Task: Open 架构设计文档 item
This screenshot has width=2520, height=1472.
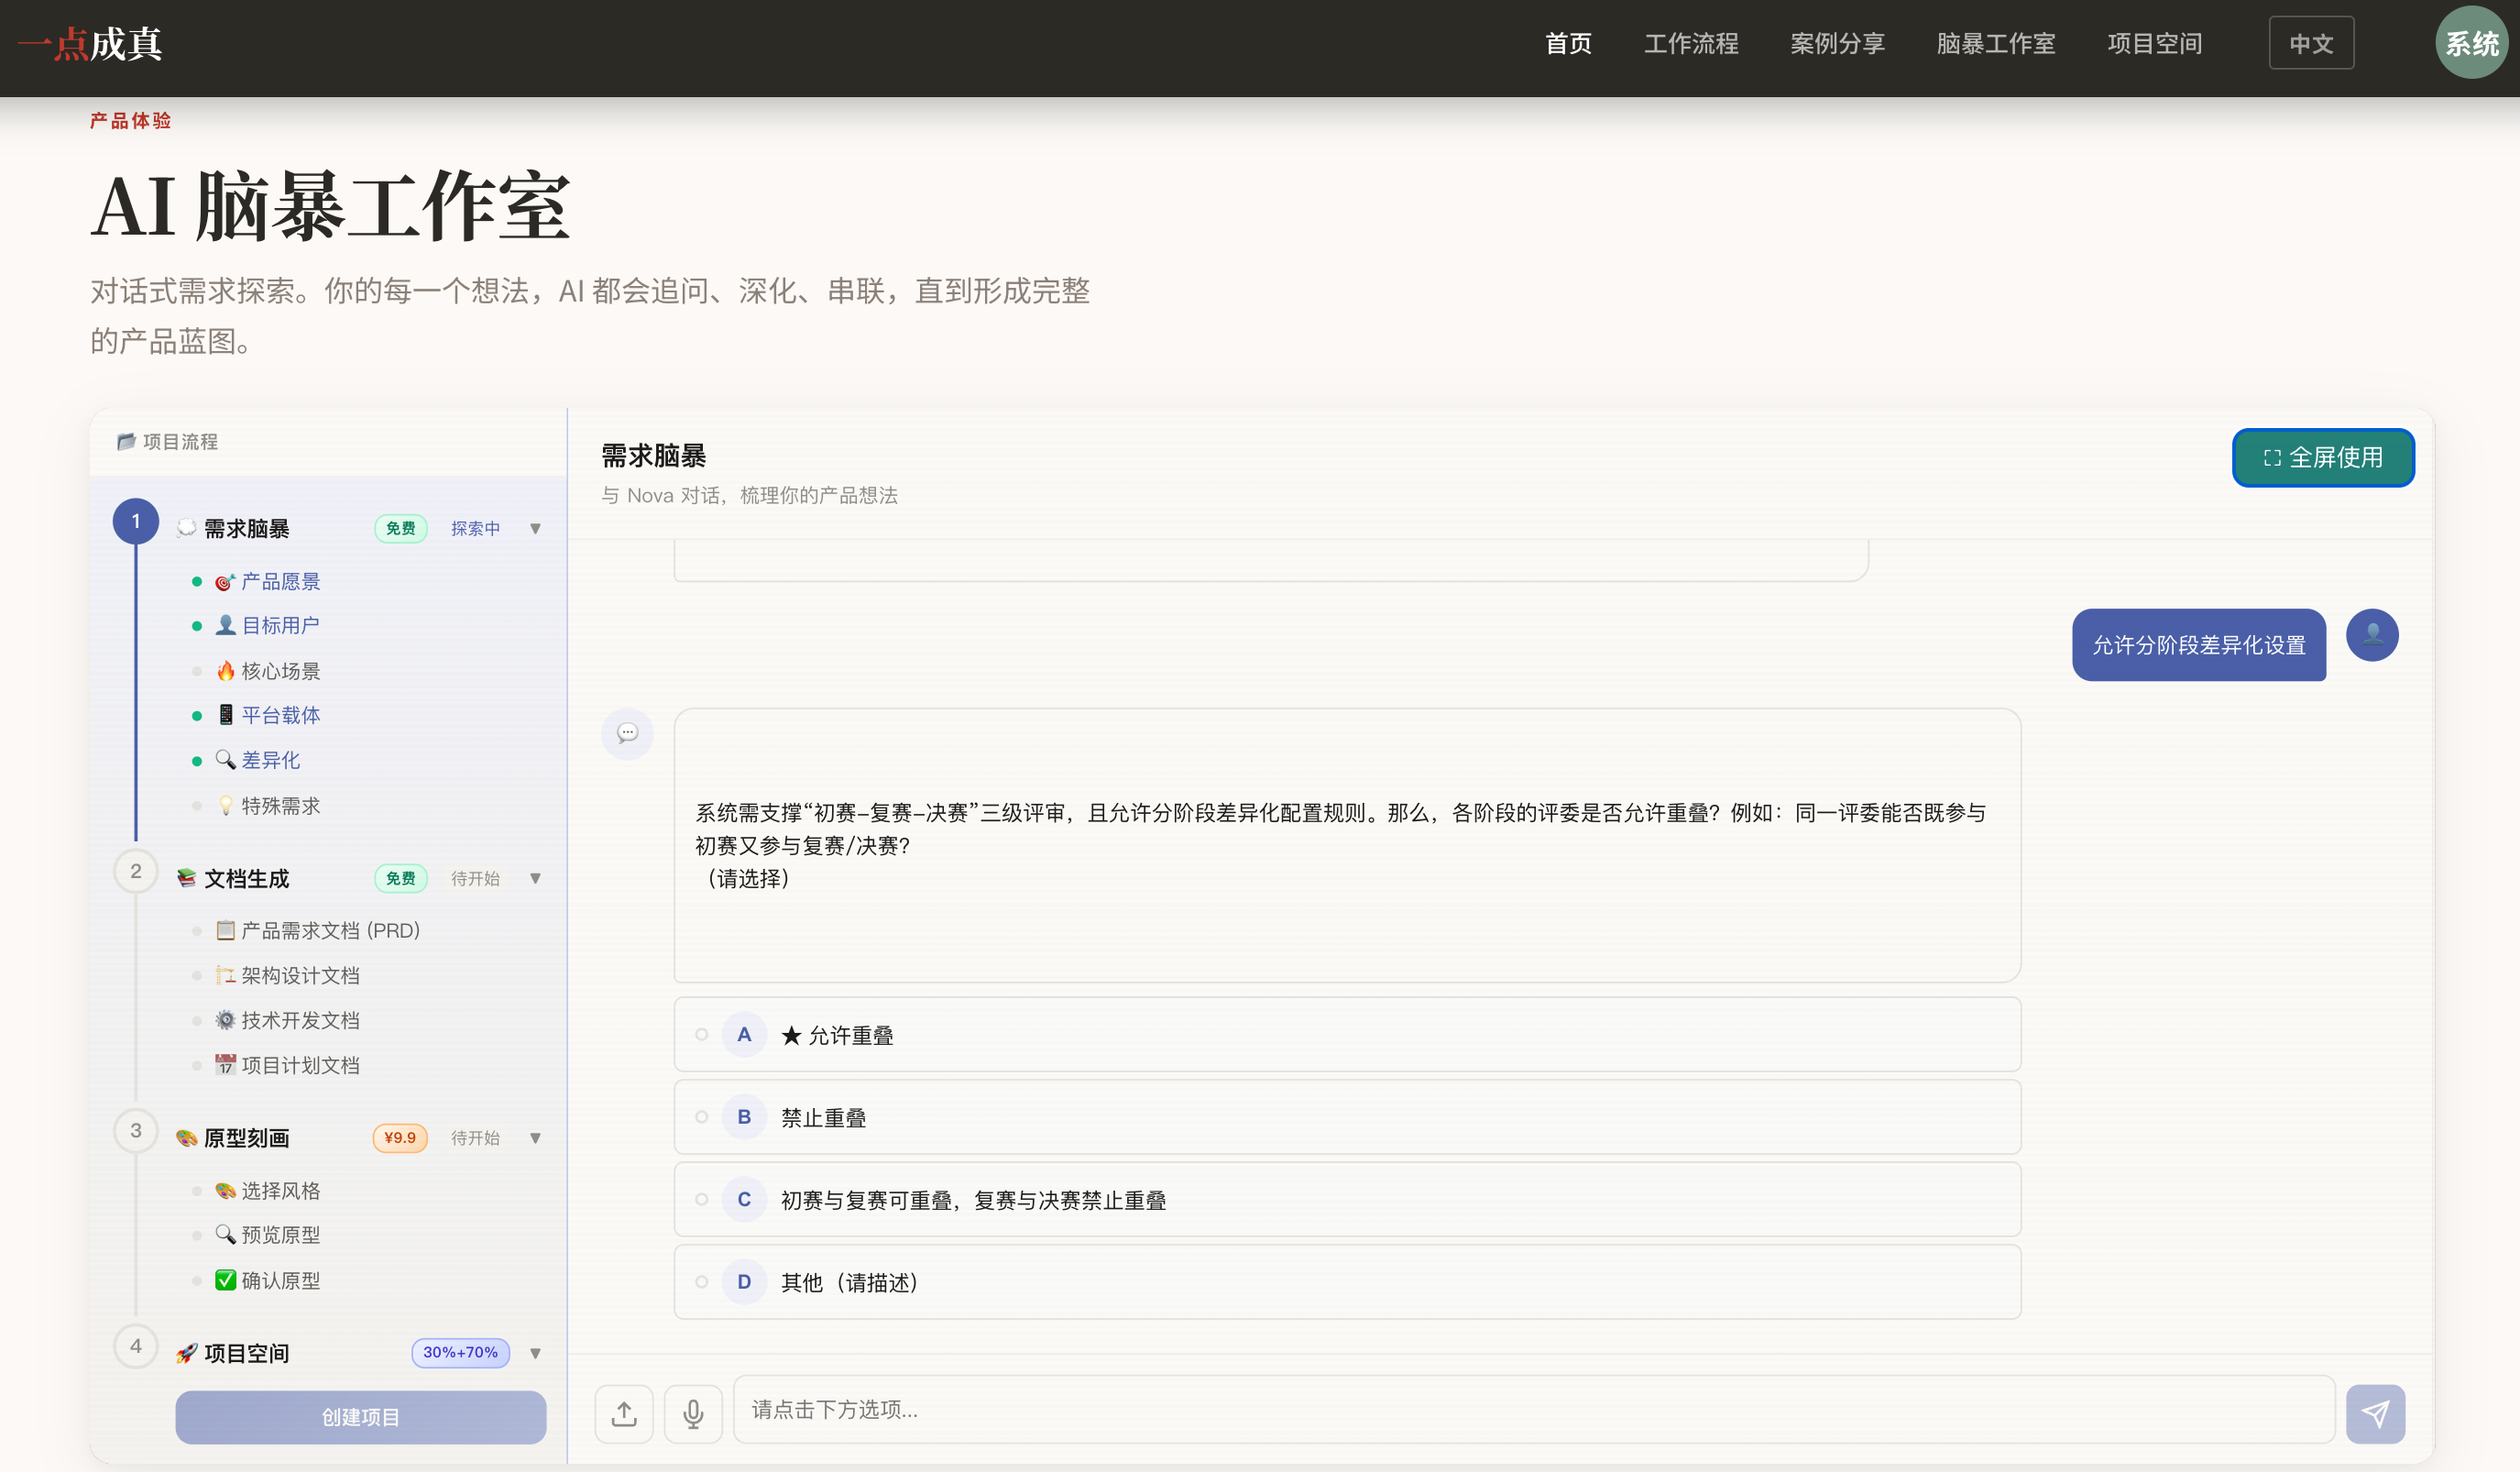Action: [x=300, y=975]
